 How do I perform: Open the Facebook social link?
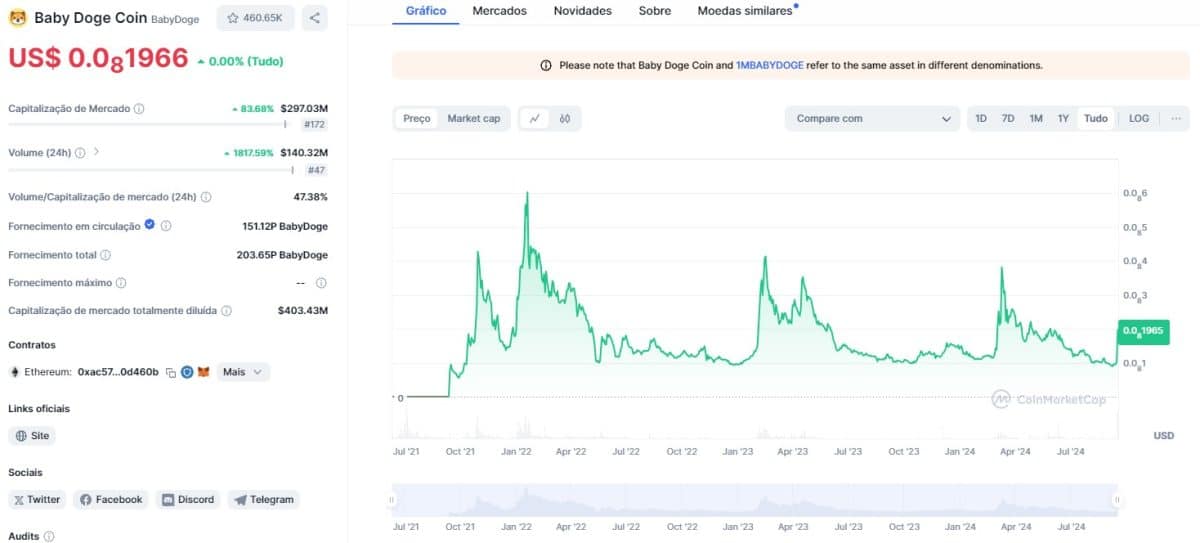pyautogui.click(x=111, y=499)
